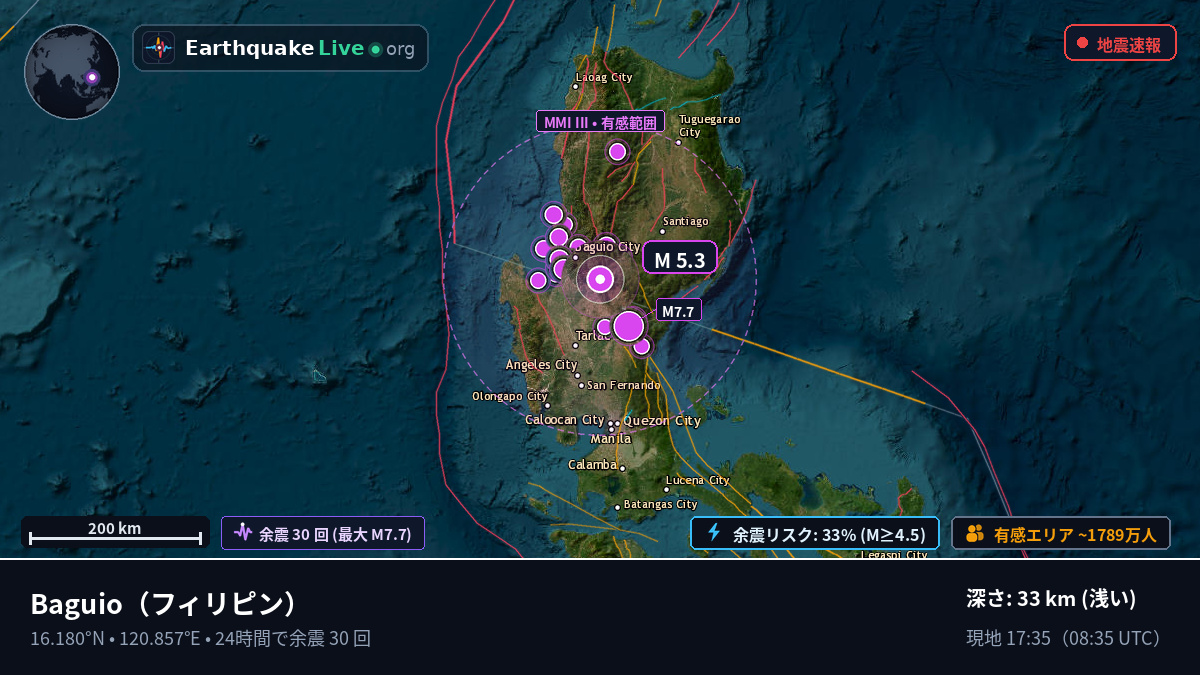Click the Earthquake Live org title link
This screenshot has width=1200, height=675.
point(280,48)
